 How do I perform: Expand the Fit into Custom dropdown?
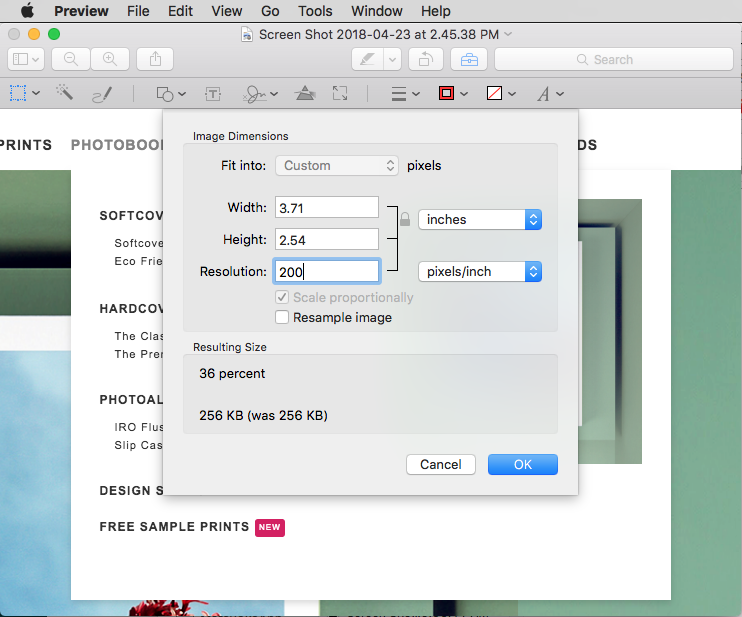(337, 166)
